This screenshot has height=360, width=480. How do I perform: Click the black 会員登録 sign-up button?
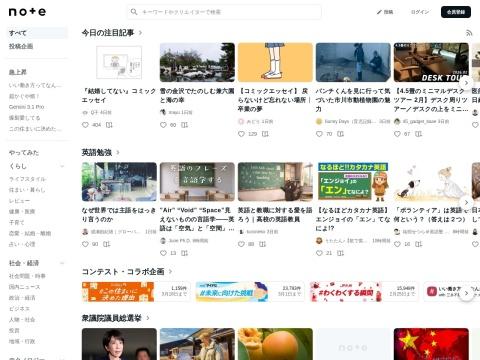[x=456, y=12]
